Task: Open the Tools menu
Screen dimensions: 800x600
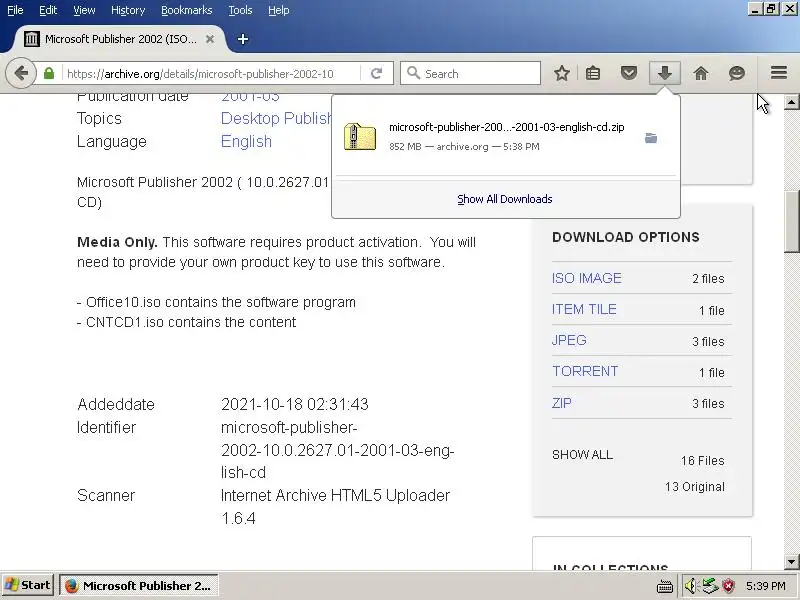Action: coord(240,10)
